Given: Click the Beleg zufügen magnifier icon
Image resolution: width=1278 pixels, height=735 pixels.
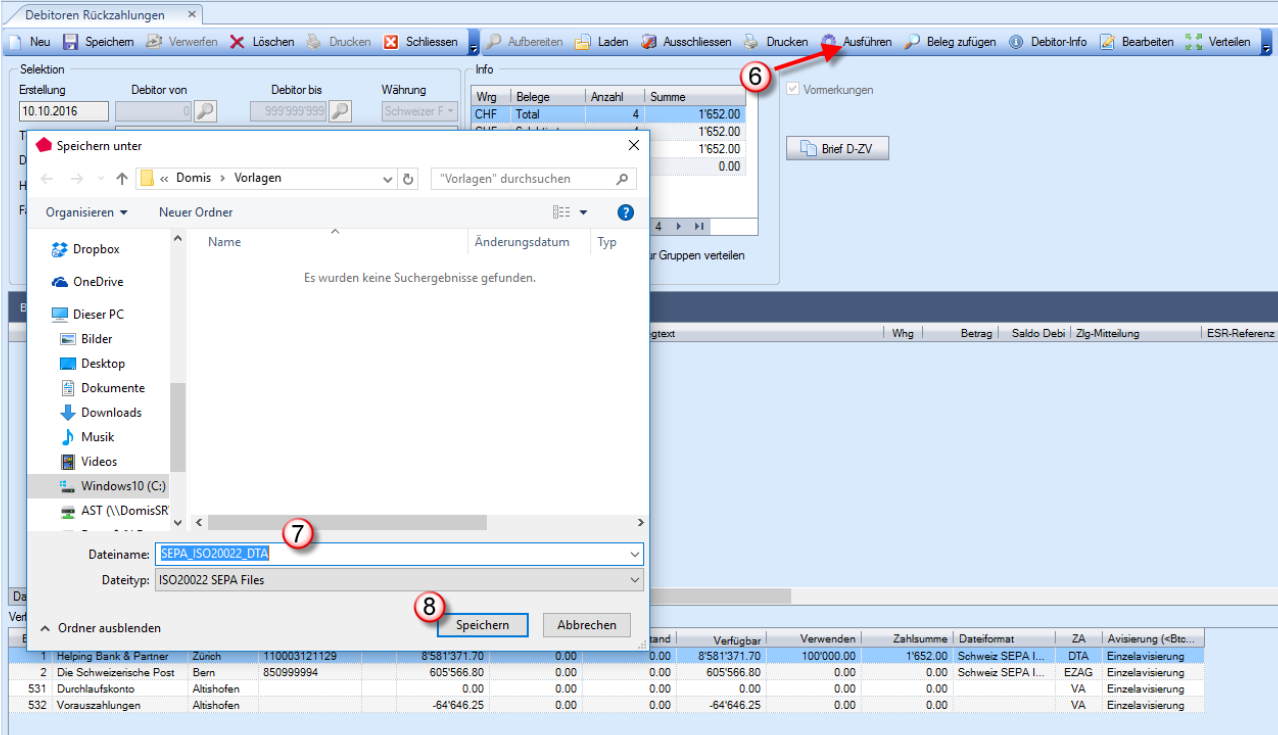Looking at the screenshot, I should (x=912, y=42).
